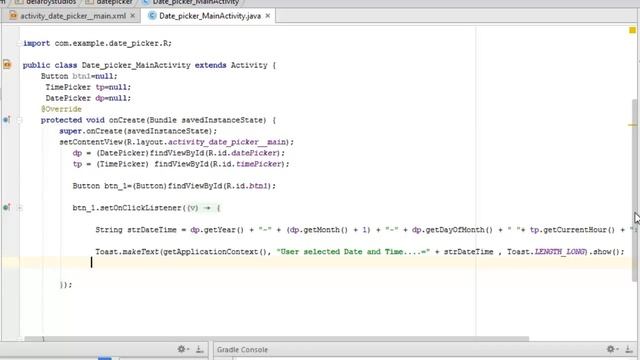Open settings gear left of Gradle Console panel

(x=182, y=349)
